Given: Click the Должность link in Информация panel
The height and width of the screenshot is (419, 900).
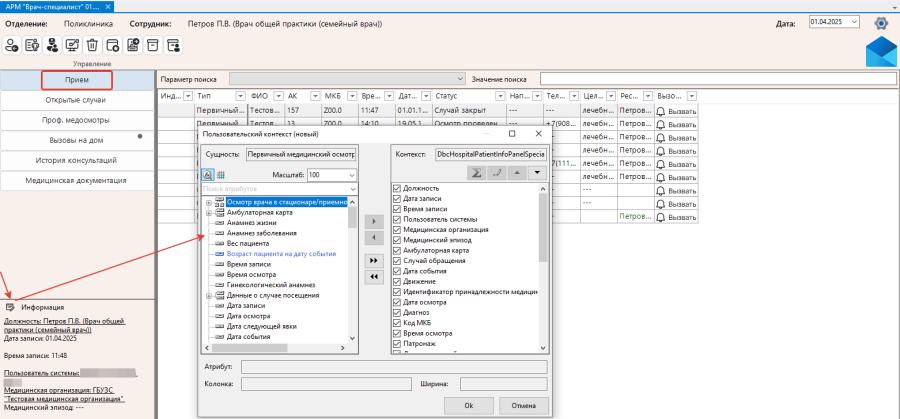Looking at the screenshot, I should pyautogui.click(x=64, y=325).
